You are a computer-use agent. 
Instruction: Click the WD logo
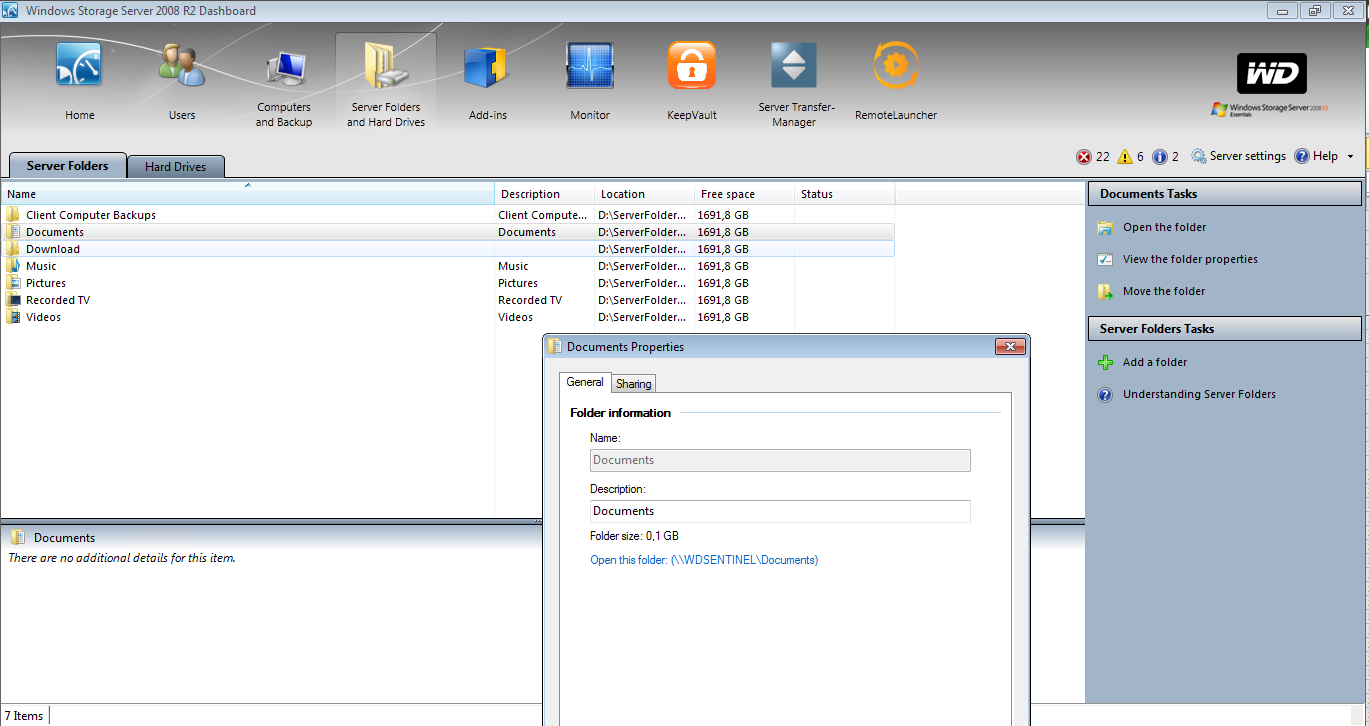pyautogui.click(x=1272, y=73)
